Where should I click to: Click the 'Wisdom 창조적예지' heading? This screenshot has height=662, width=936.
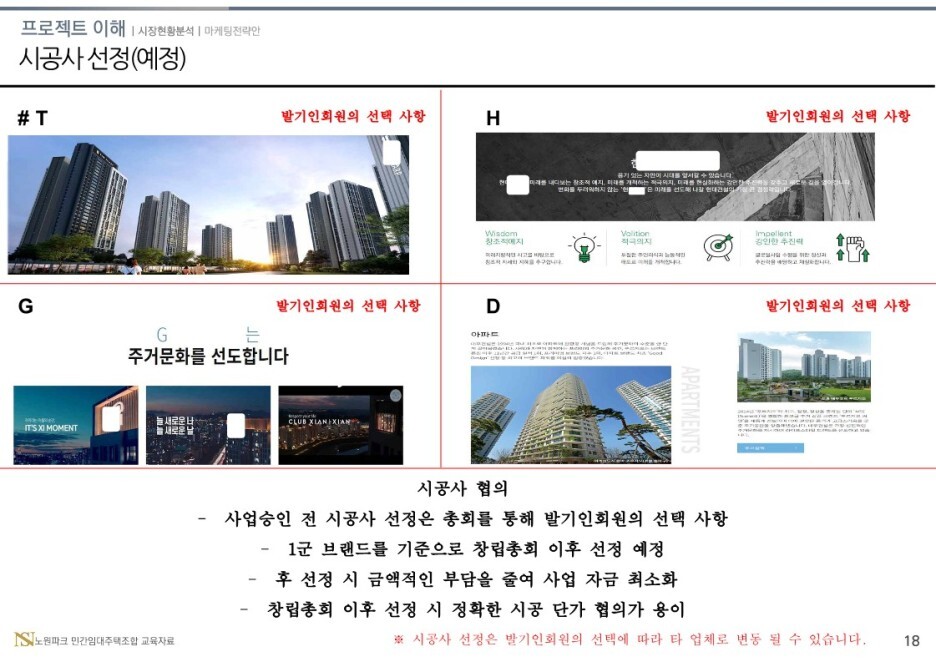(504, 238)
